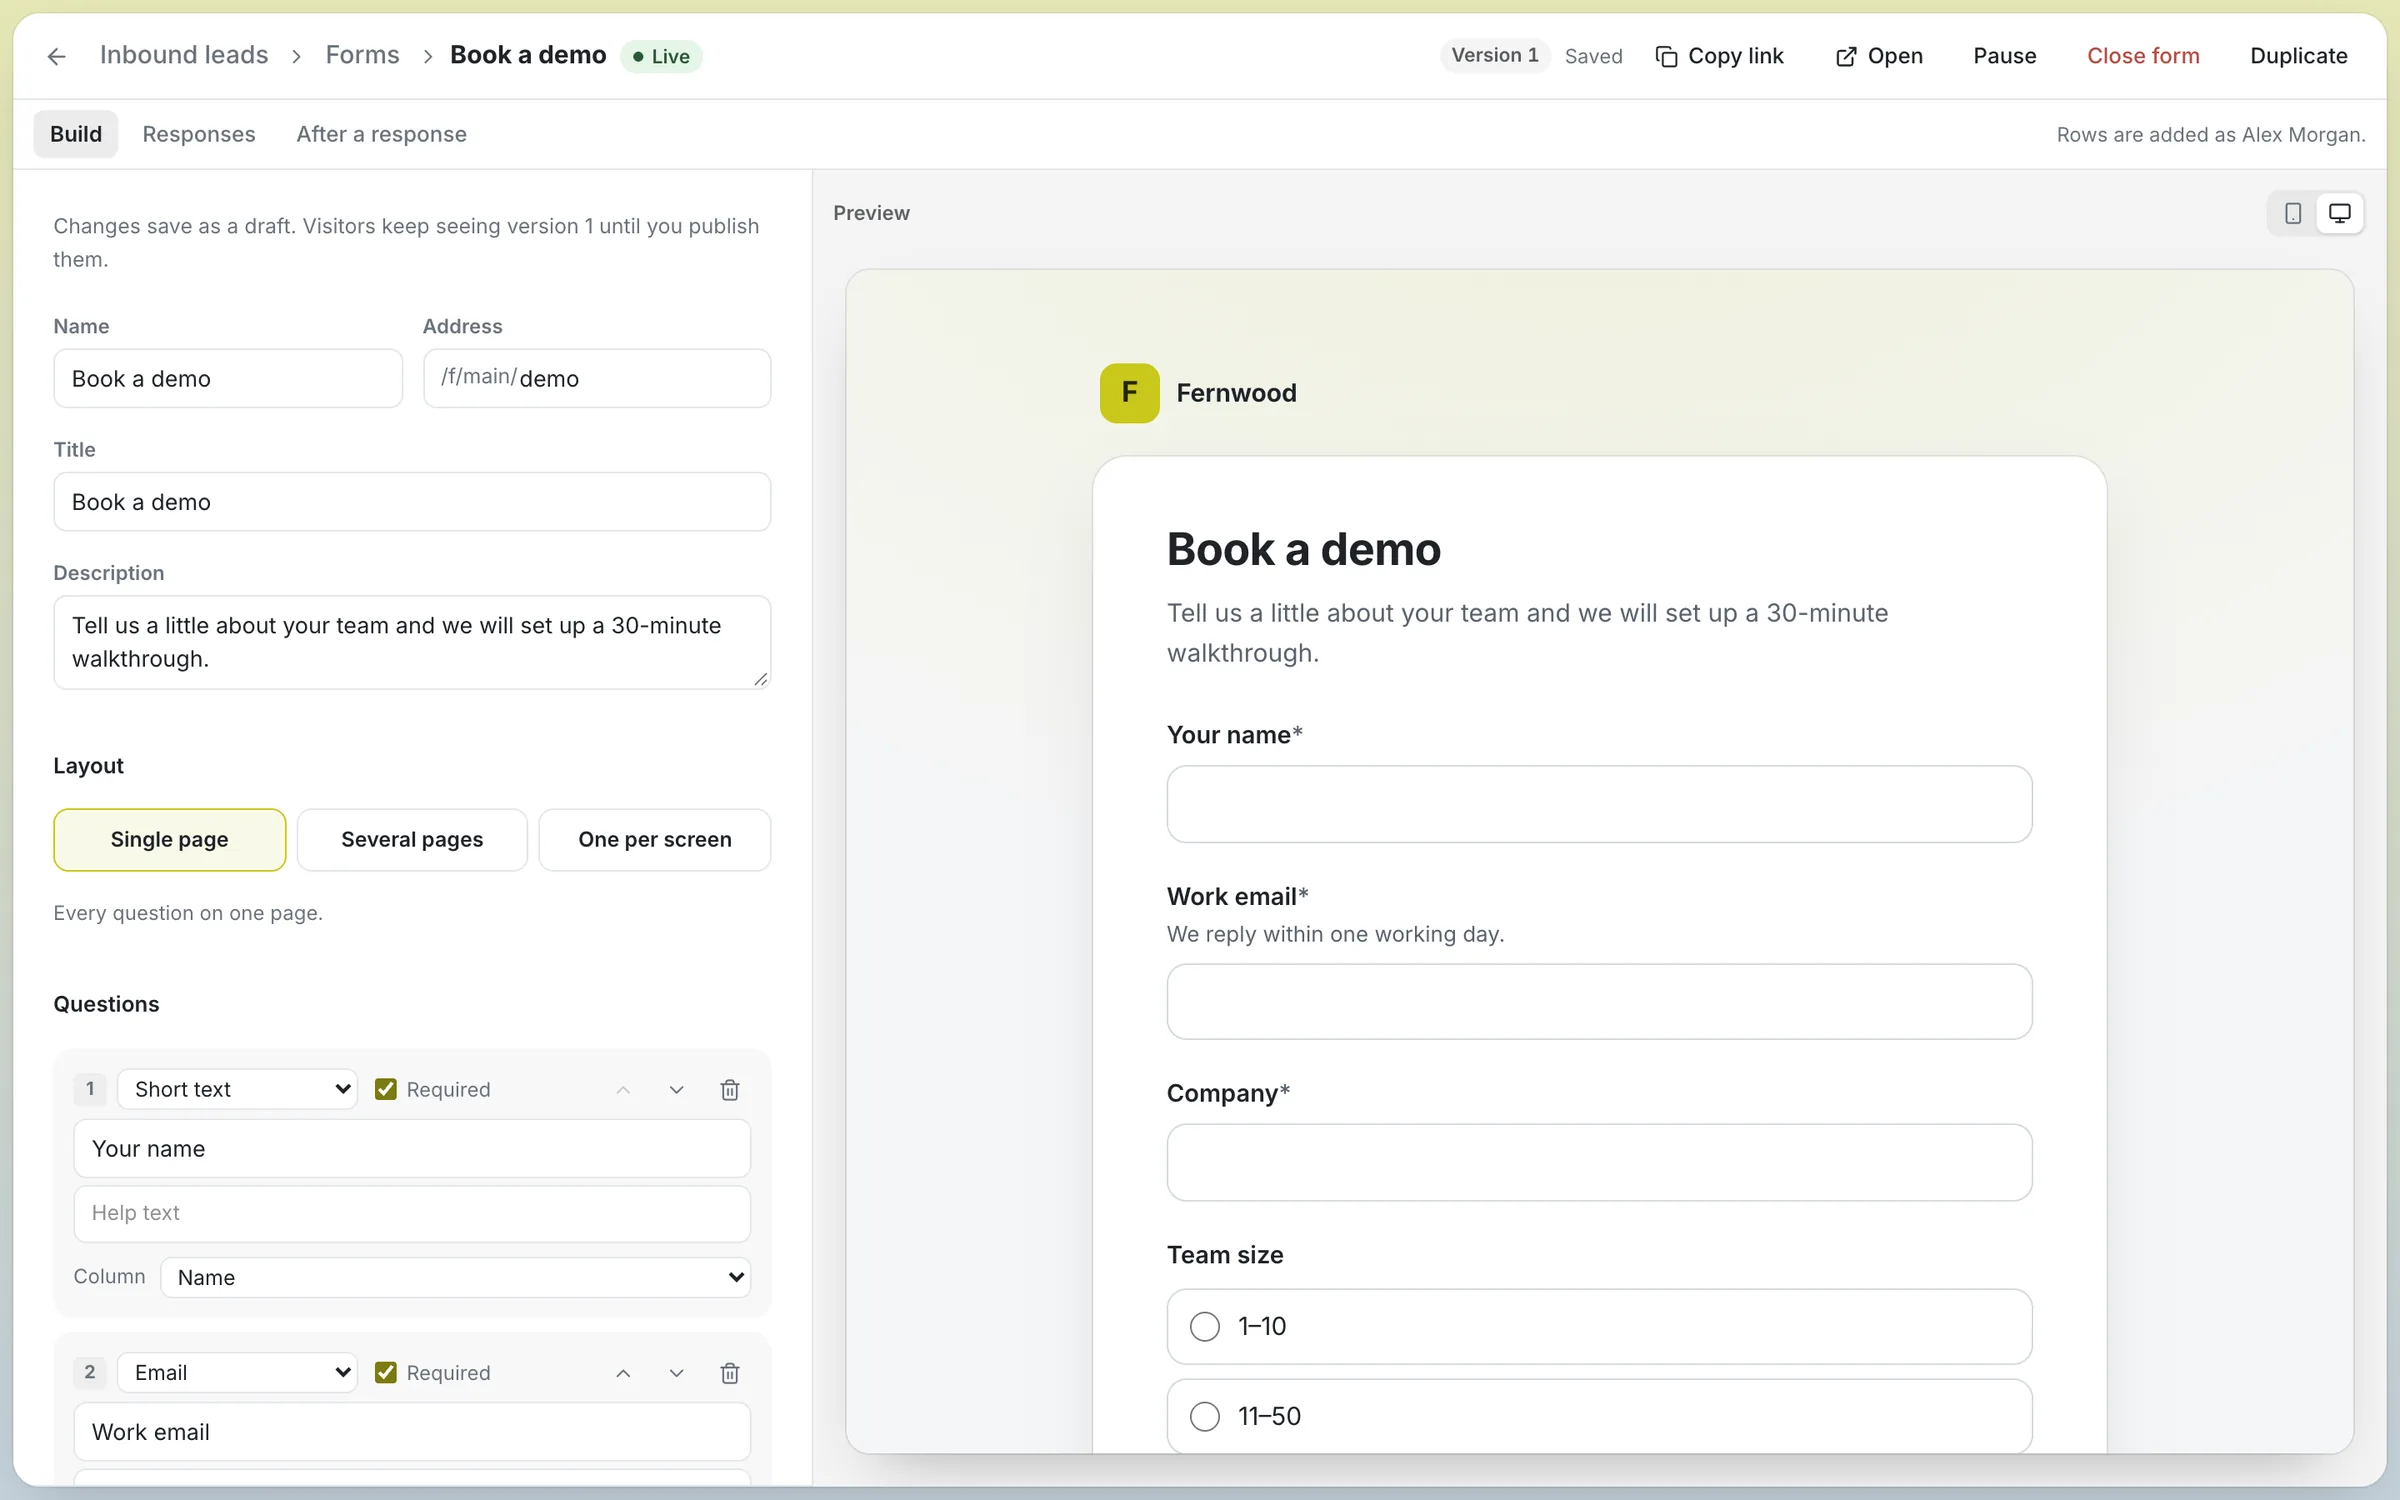This screenshot has height=1500, width=2400.
Task: Click the Work email label field
Action: coord(412,1432)
